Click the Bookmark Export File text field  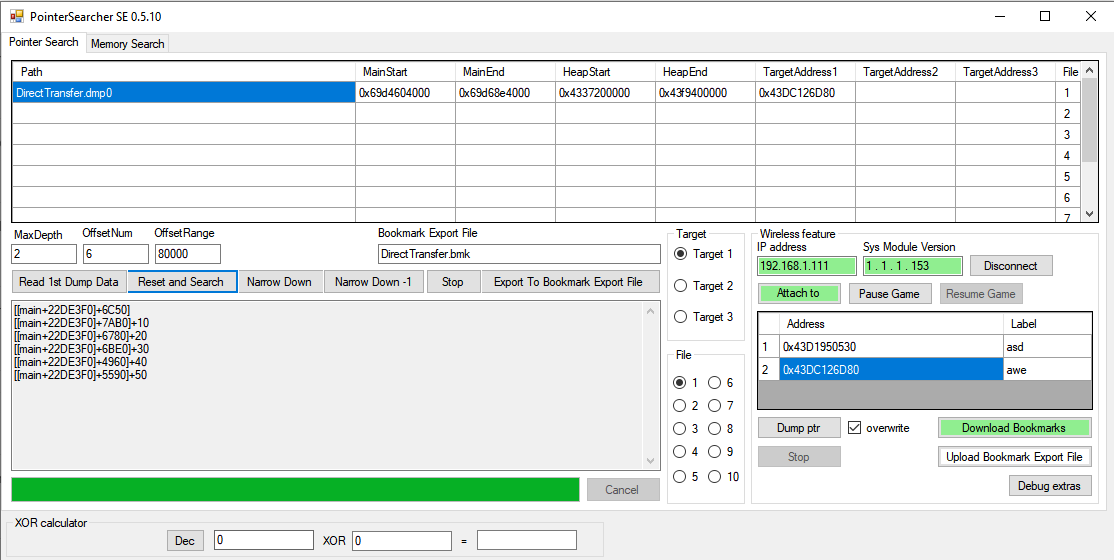click(x=519, y=254)
